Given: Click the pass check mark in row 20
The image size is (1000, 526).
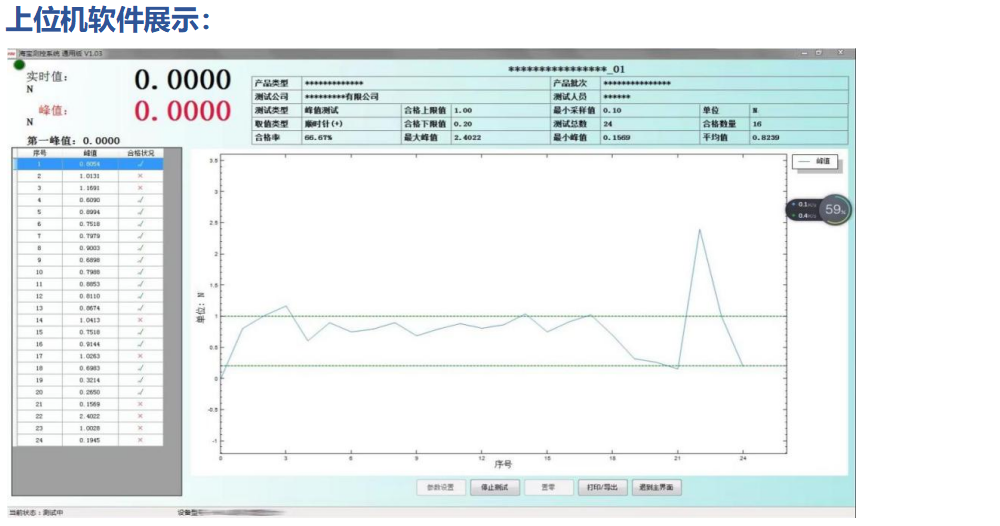Looking at the screenshot, I should [x=140, y=392].
